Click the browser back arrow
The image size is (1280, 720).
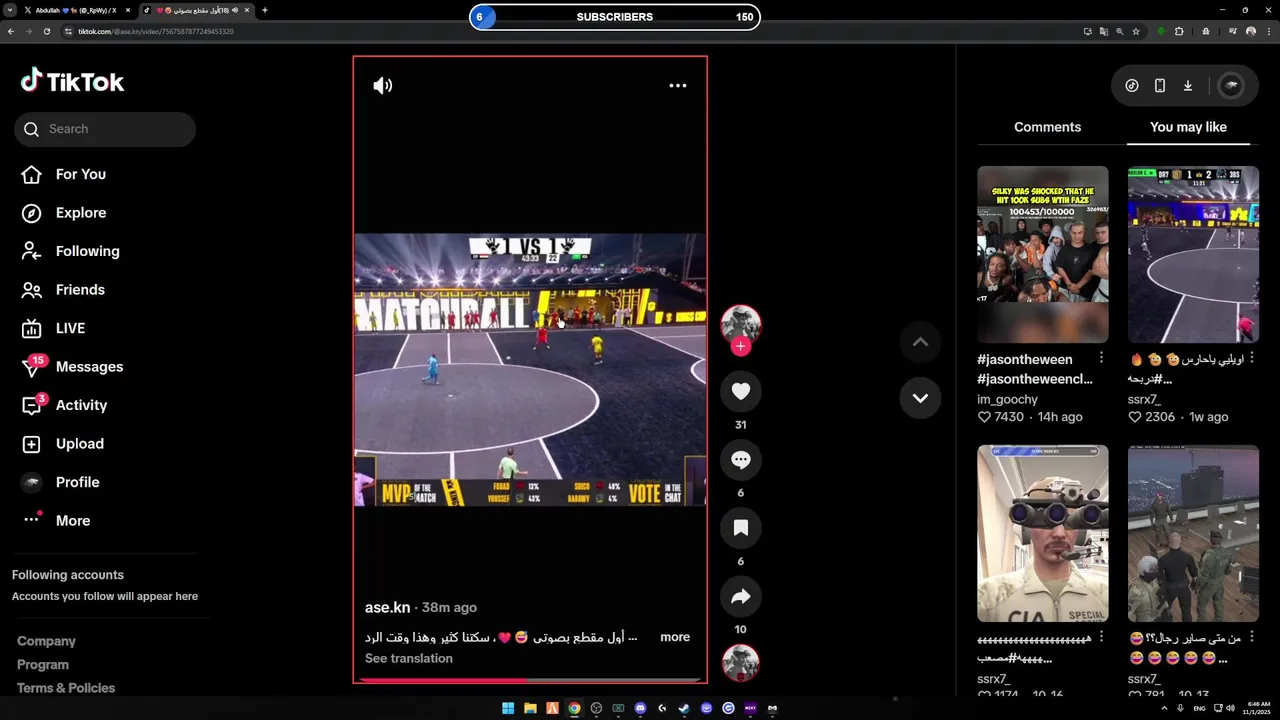[11, 31]
